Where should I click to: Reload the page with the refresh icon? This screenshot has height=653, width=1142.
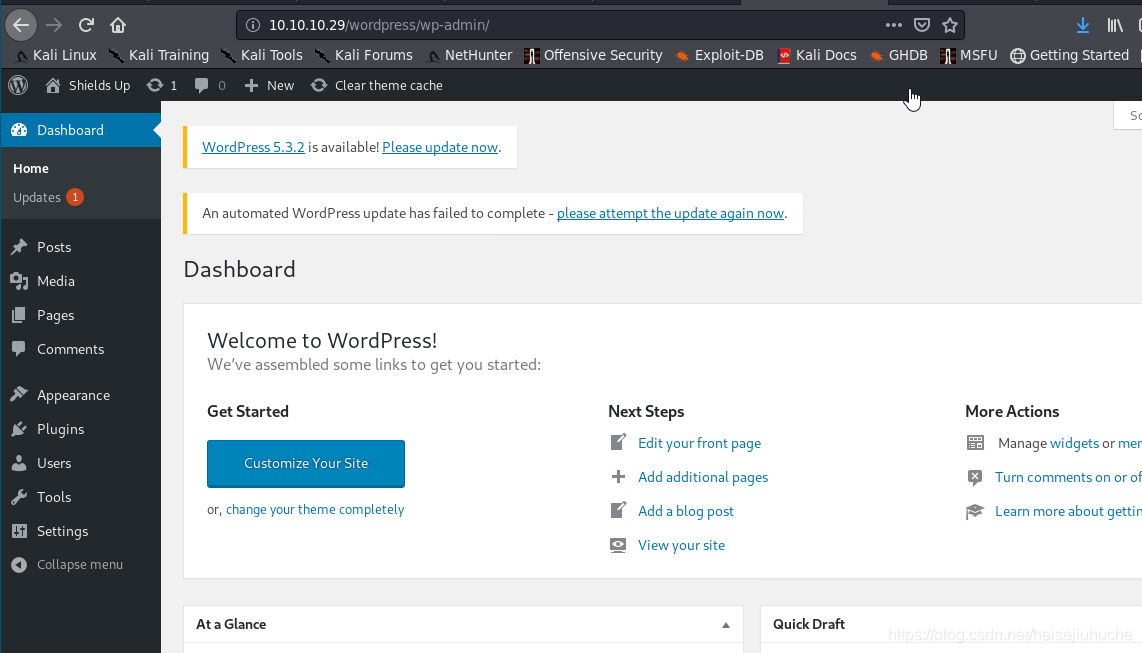[86, 25]
